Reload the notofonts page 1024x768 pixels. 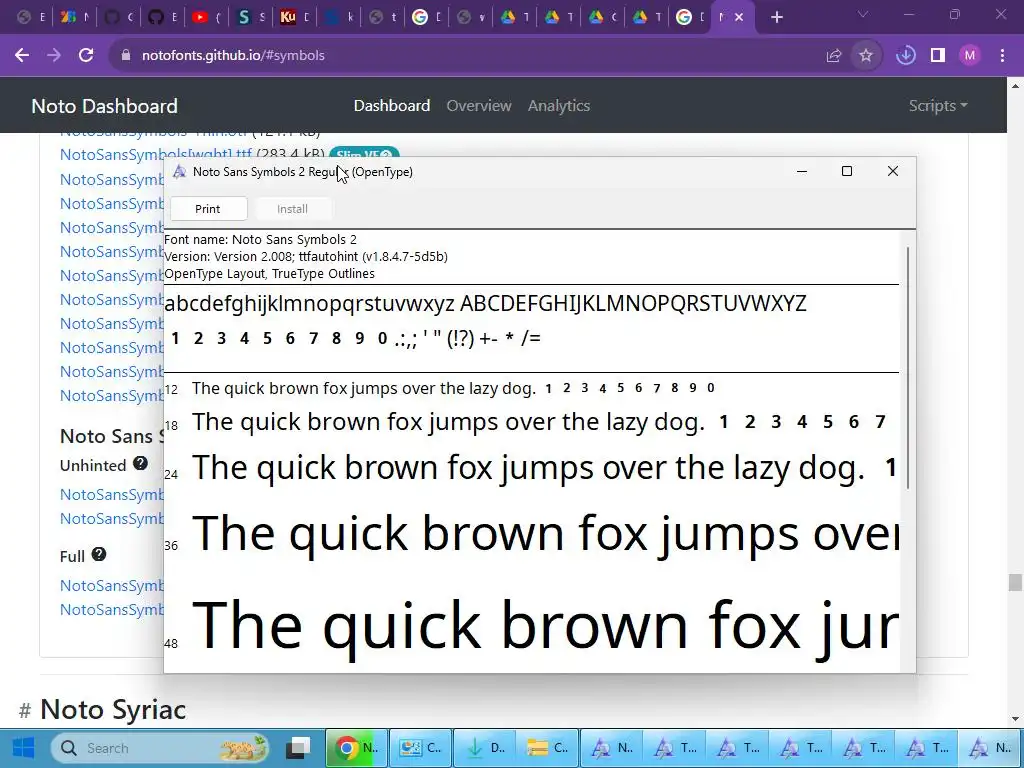86,56
